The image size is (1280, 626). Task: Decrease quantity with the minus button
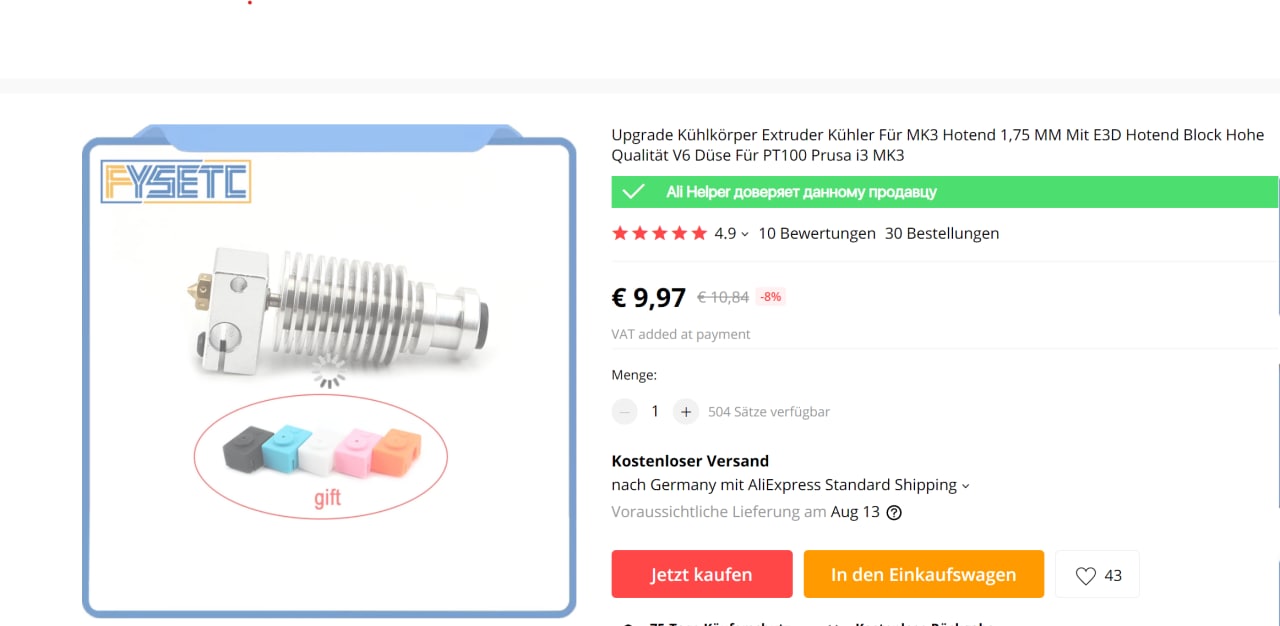[x=625, y=411]
